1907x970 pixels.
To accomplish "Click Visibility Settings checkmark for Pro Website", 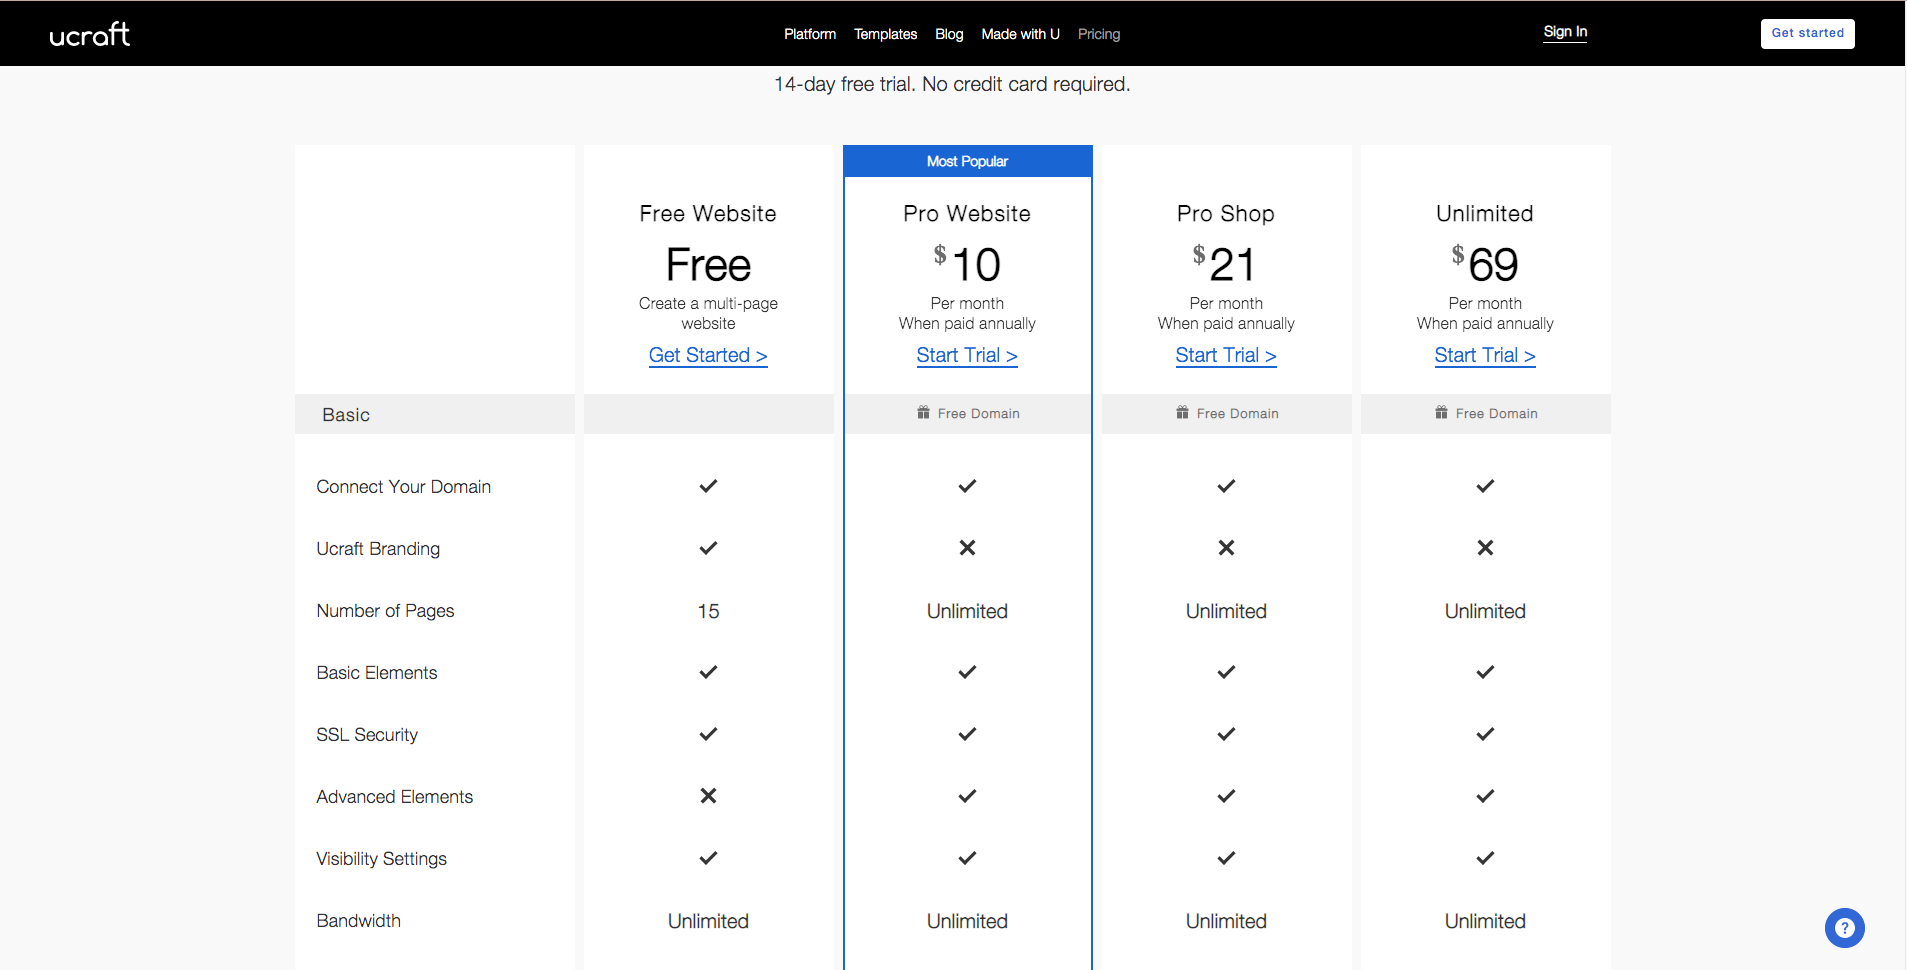I will click(x=967, y=858).
